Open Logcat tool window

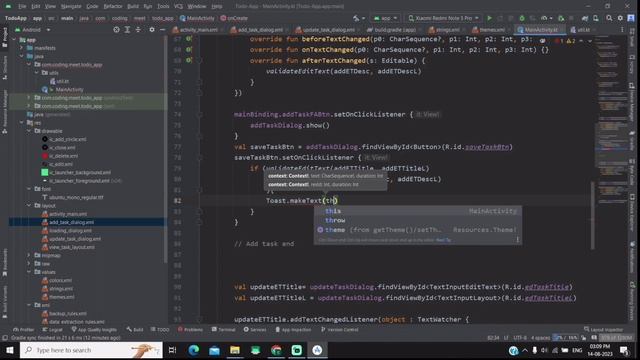tap(52, 329)
